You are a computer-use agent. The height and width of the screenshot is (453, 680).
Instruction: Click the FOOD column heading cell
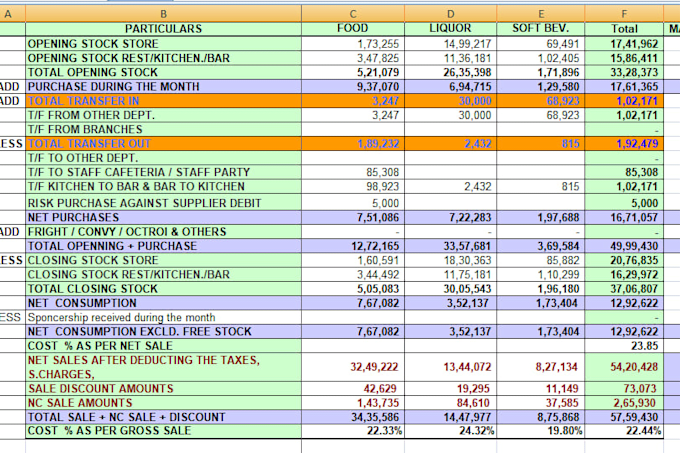(x=353, y=29)
